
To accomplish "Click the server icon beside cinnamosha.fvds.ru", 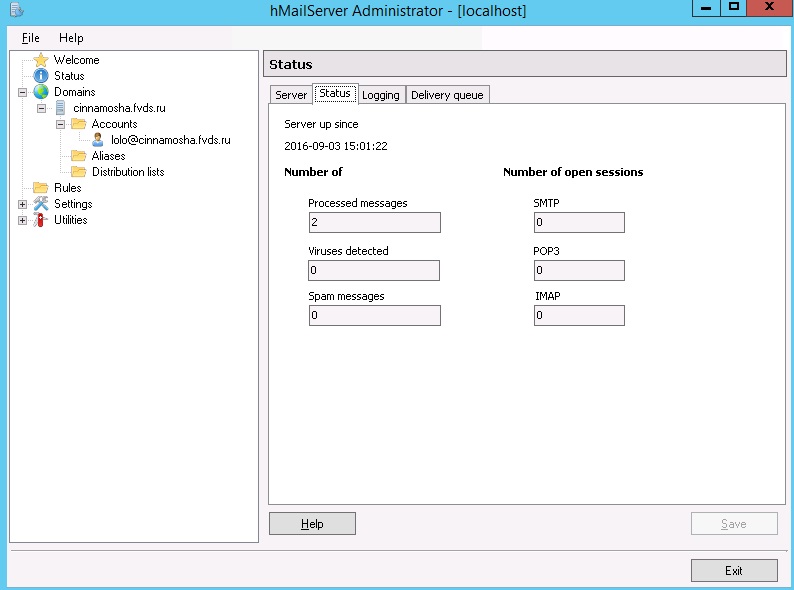I will pyautogui.click(x=60, y=108).
